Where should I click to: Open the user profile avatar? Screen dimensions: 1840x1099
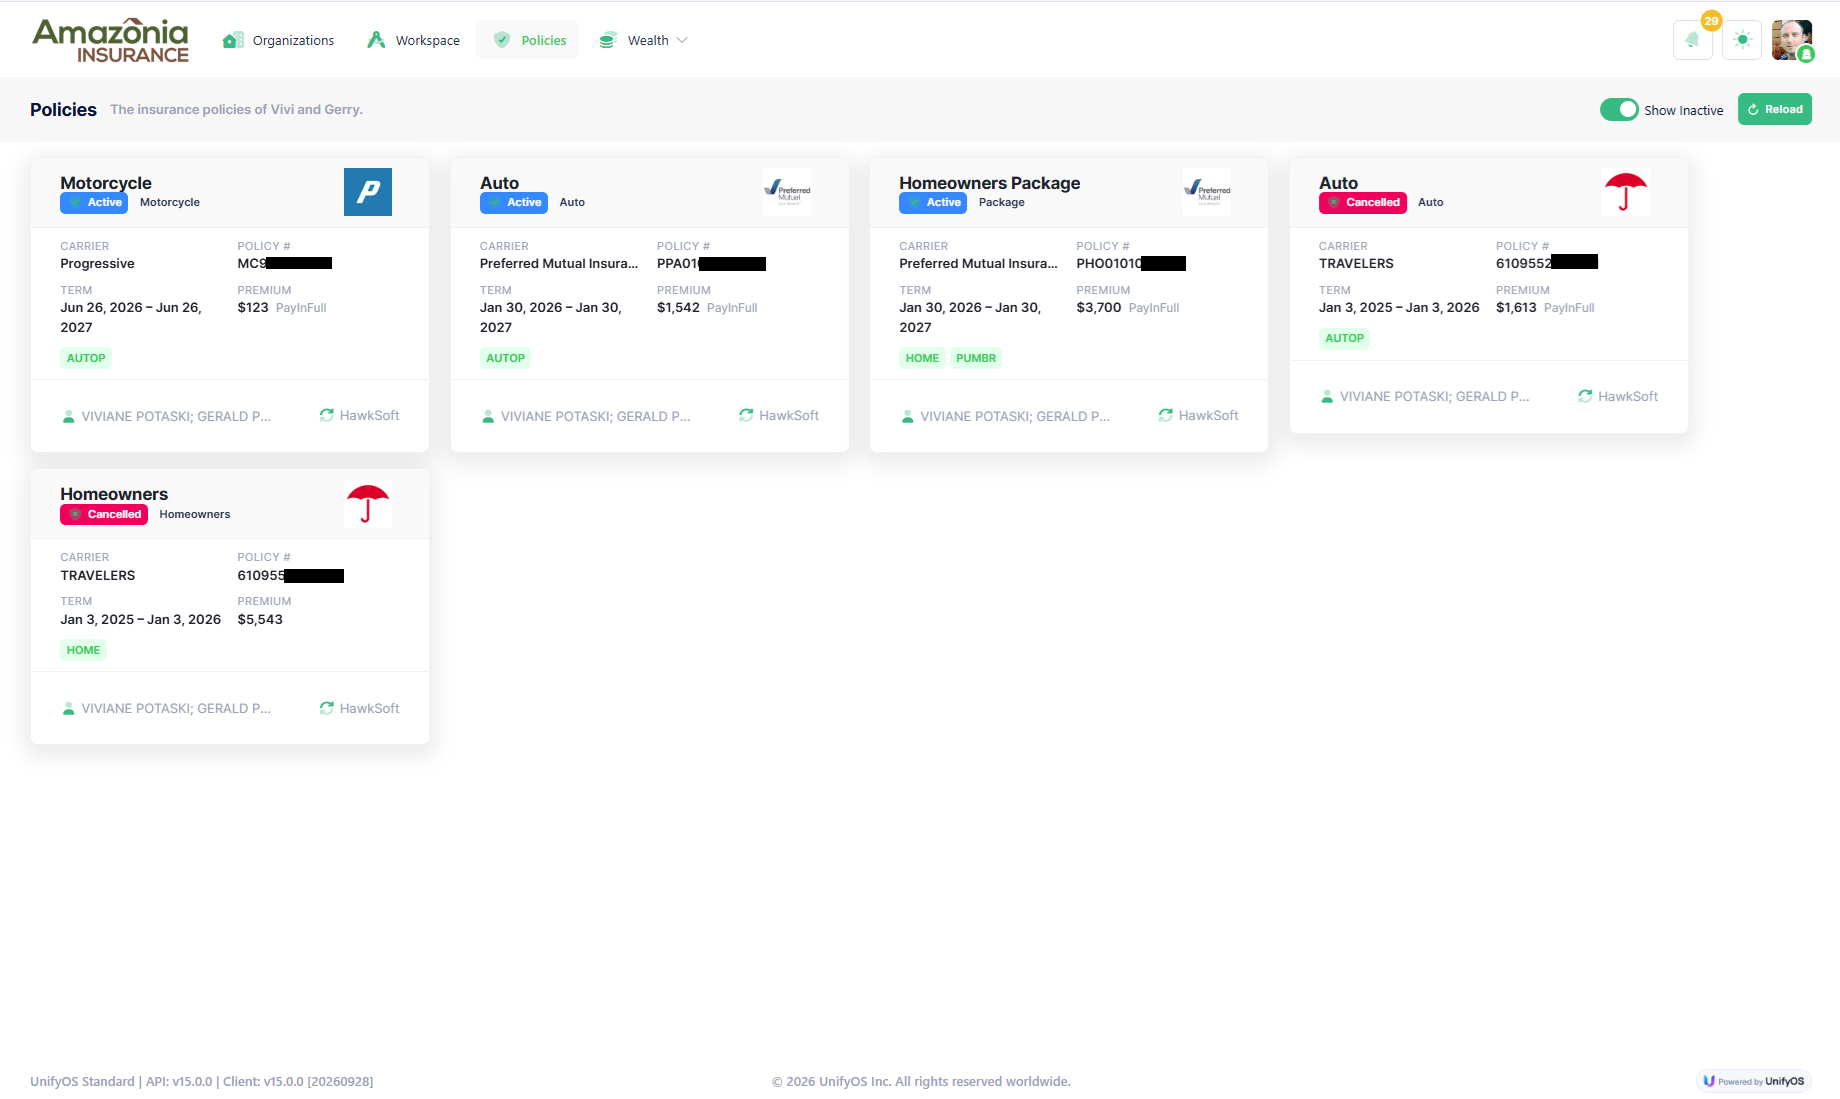pos(1792,40)
